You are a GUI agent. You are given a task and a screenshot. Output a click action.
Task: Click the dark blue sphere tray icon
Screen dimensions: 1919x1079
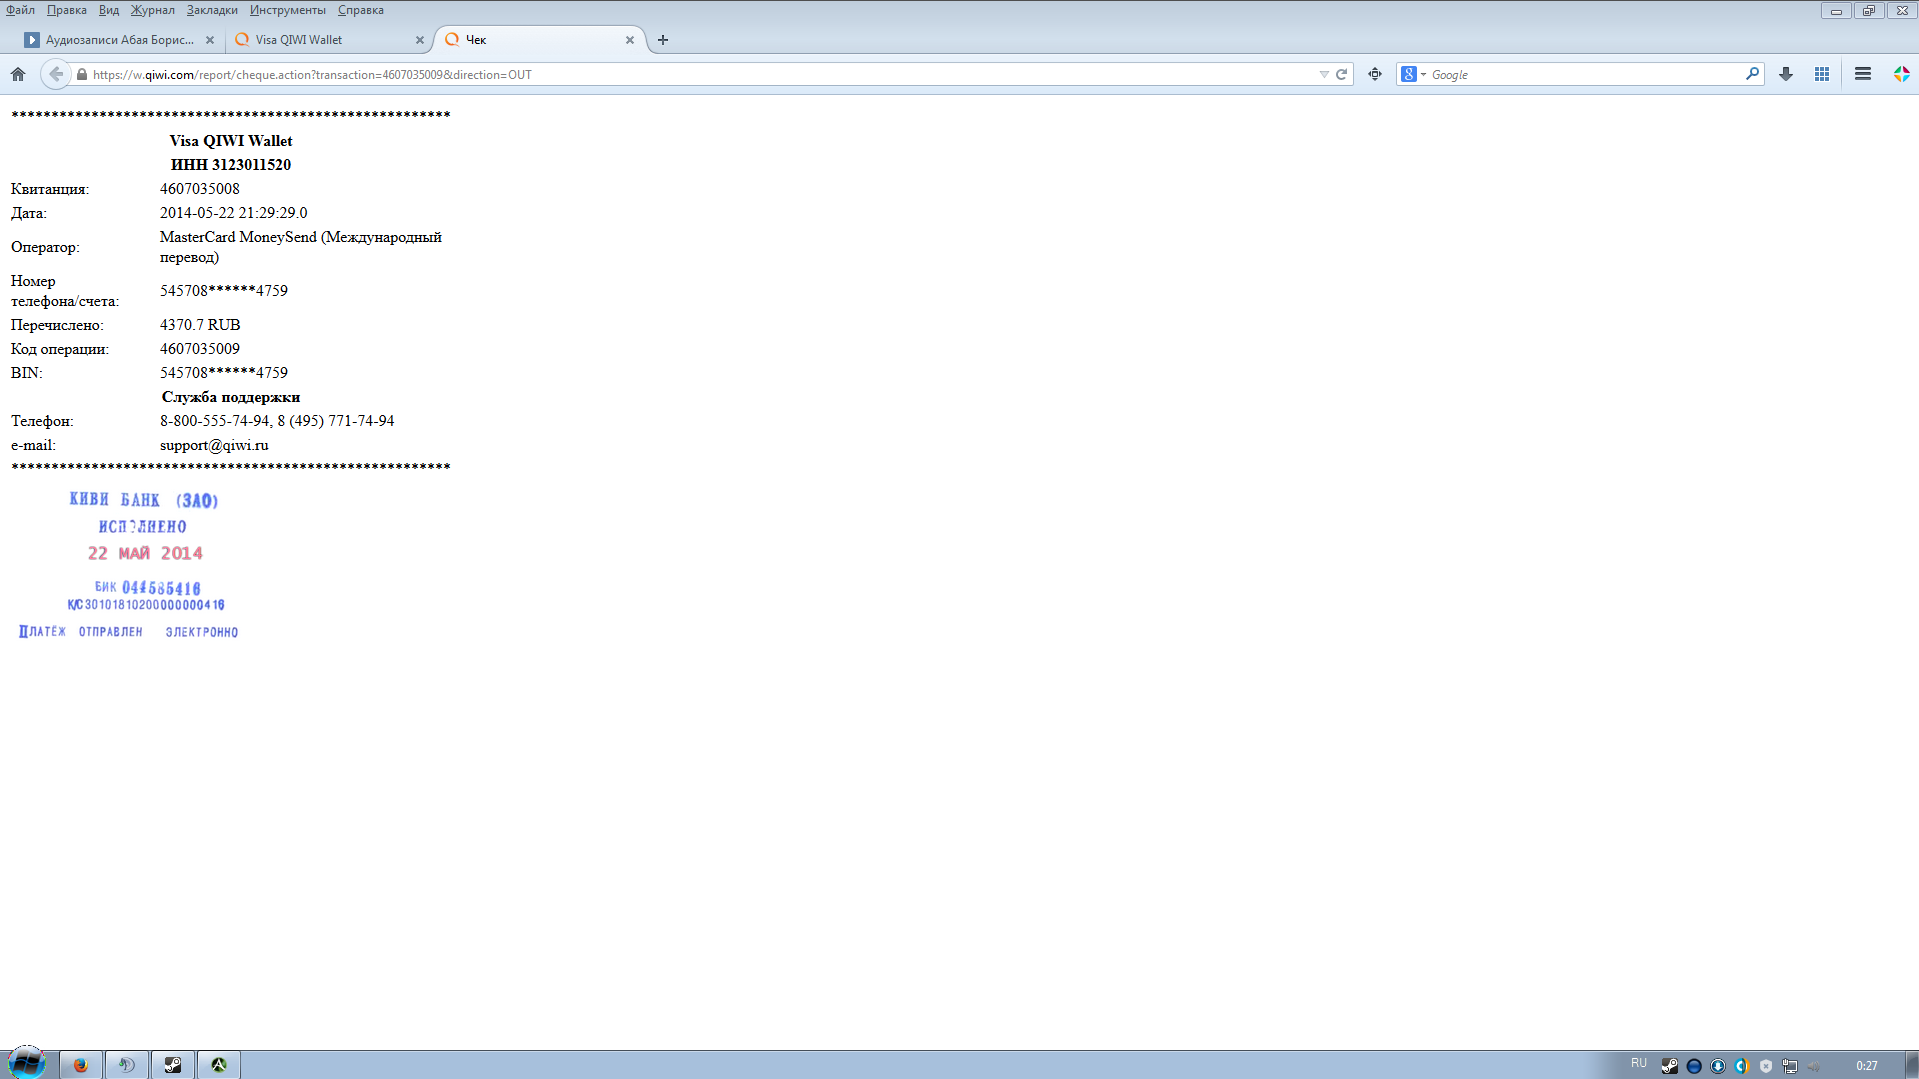click(1694, 1066)
